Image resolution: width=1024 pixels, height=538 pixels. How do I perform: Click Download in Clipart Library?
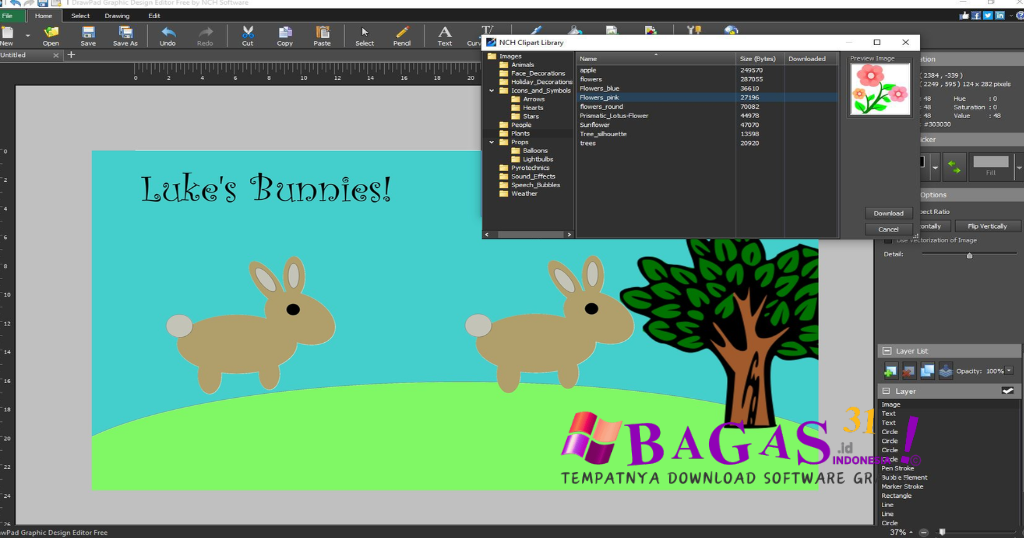point(888,213)
